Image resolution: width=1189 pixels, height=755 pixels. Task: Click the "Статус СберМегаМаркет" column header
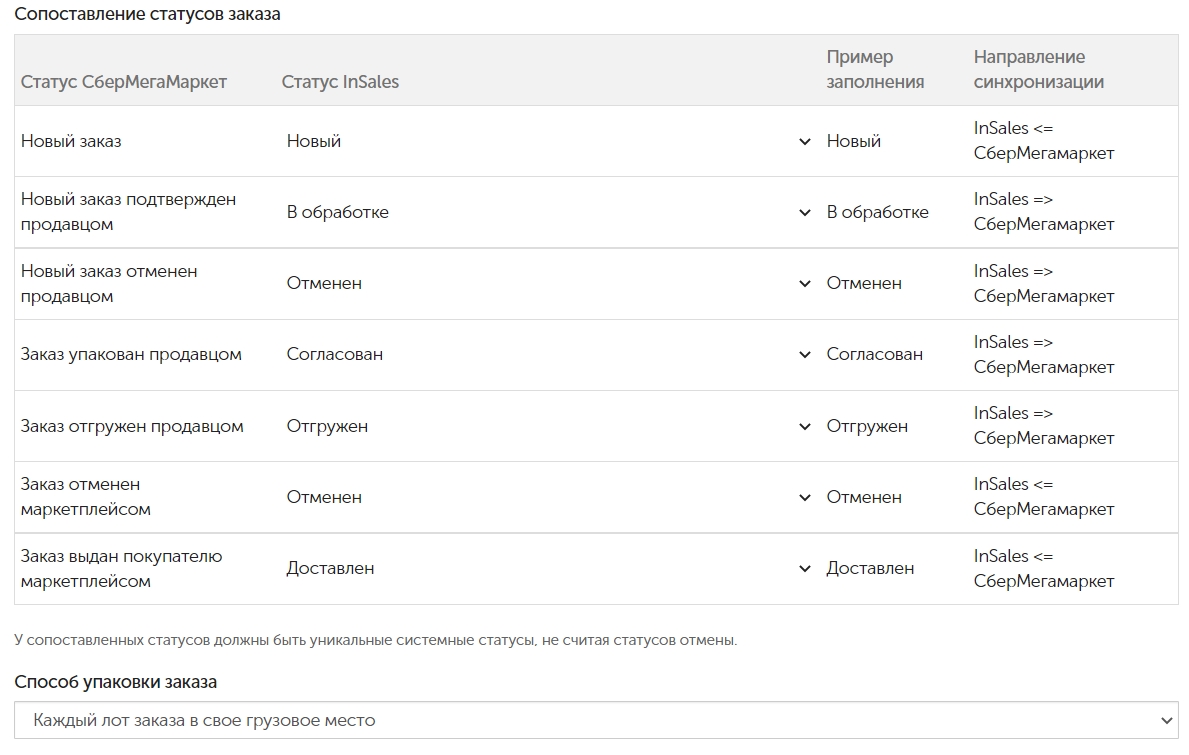(x=124, y=82)
